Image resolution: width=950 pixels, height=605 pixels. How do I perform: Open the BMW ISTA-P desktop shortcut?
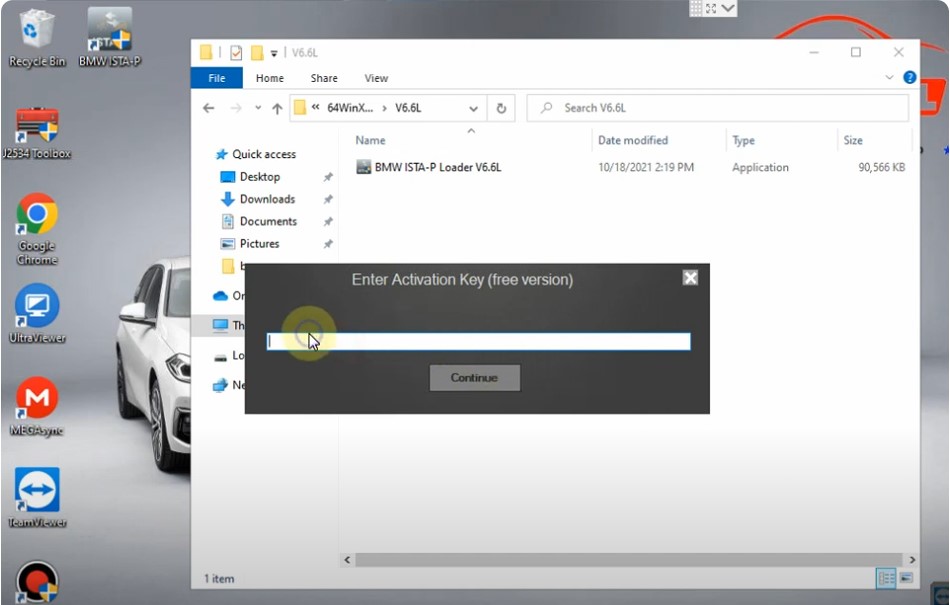[109, 30]
